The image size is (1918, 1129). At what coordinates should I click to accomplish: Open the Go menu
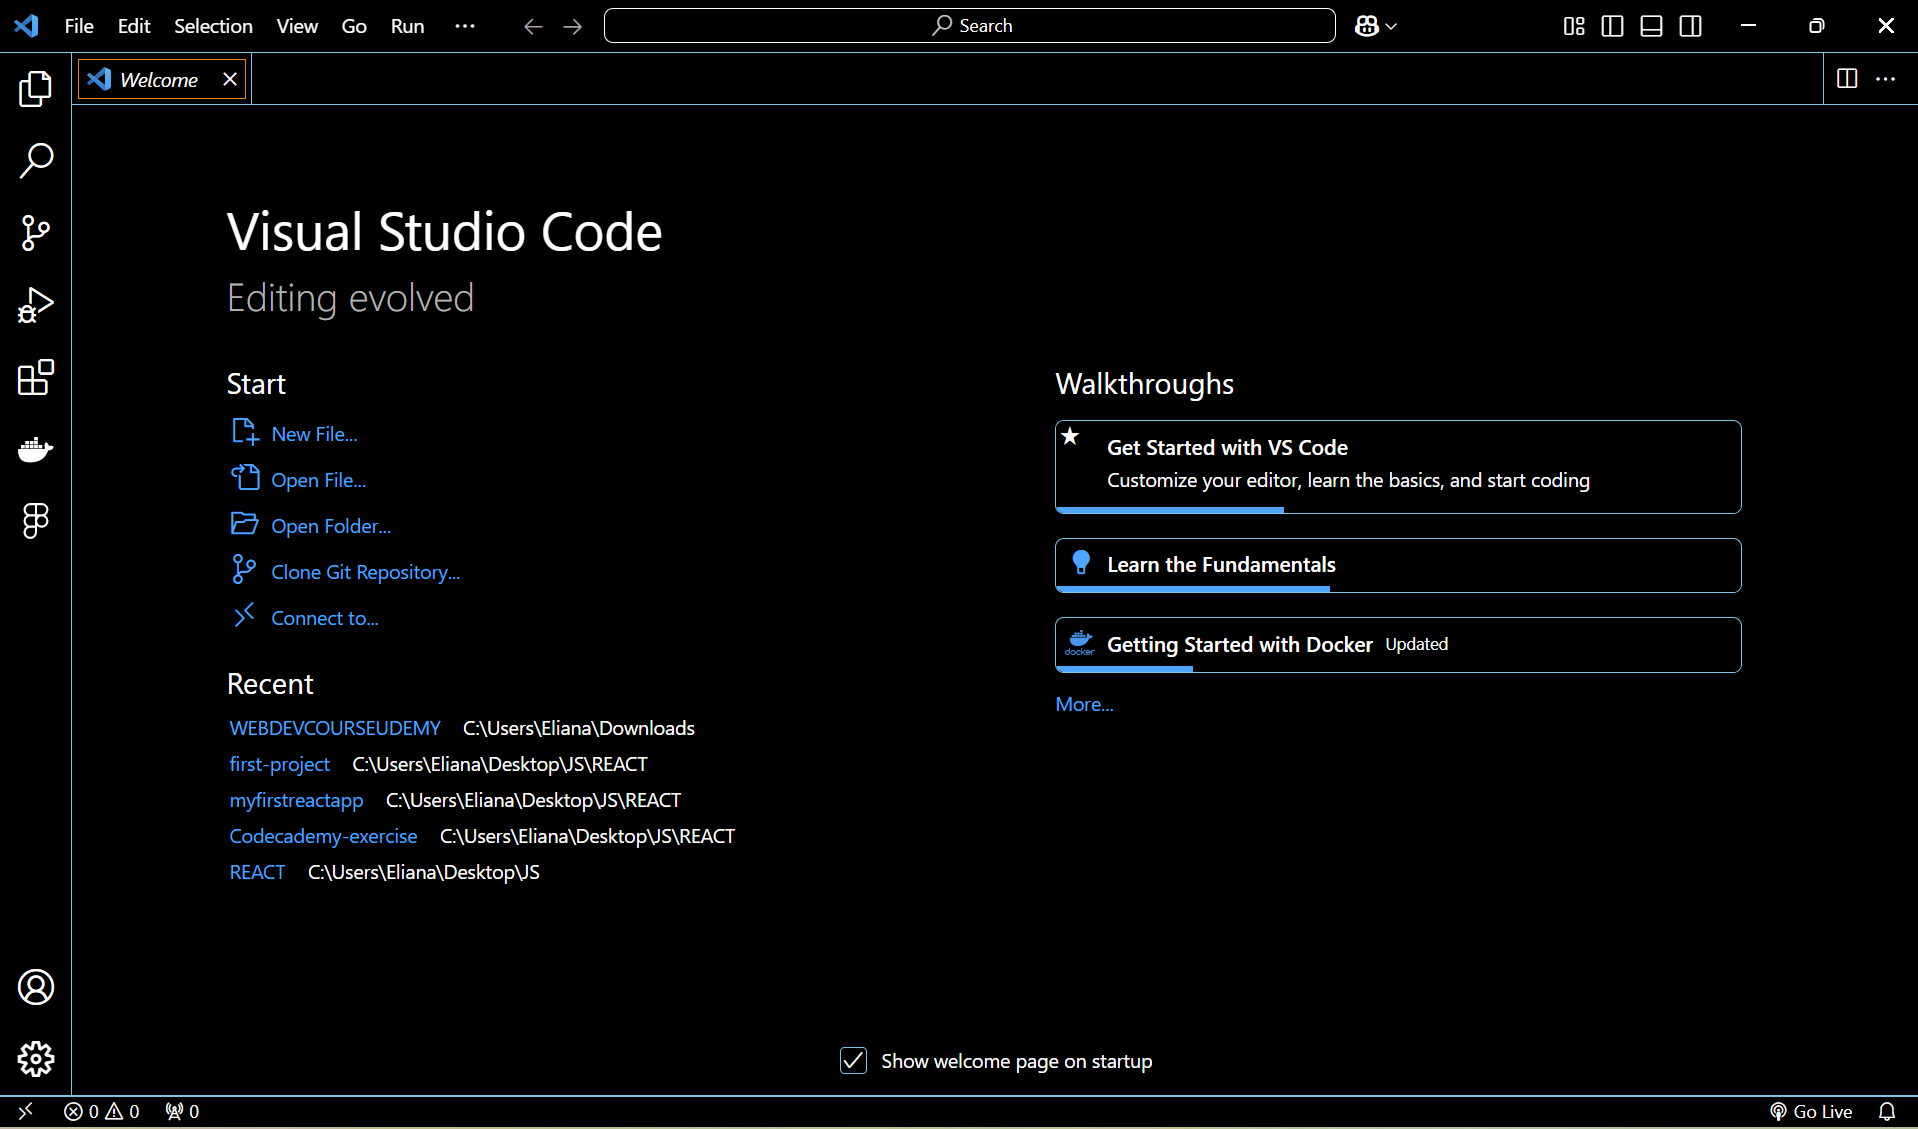[354, 26]
